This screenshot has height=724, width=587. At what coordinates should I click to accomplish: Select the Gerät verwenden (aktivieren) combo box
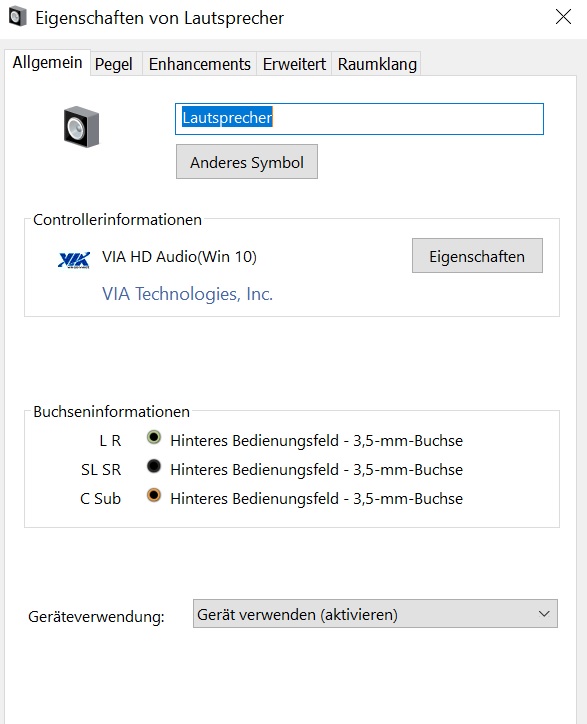[375, 614]
